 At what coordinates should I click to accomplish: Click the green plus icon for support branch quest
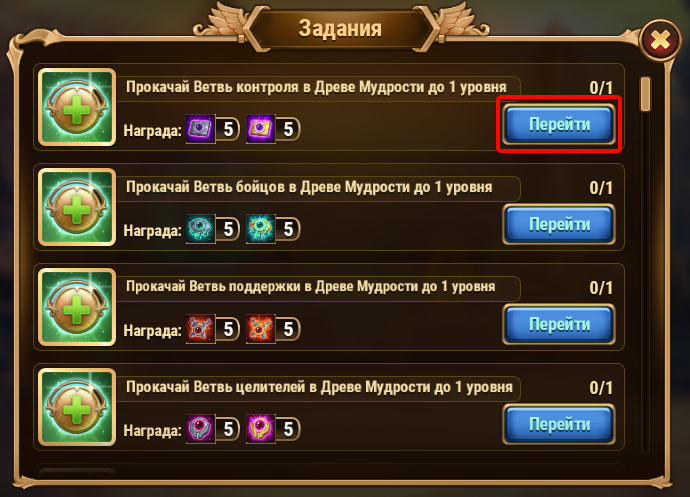click(77, 307)
